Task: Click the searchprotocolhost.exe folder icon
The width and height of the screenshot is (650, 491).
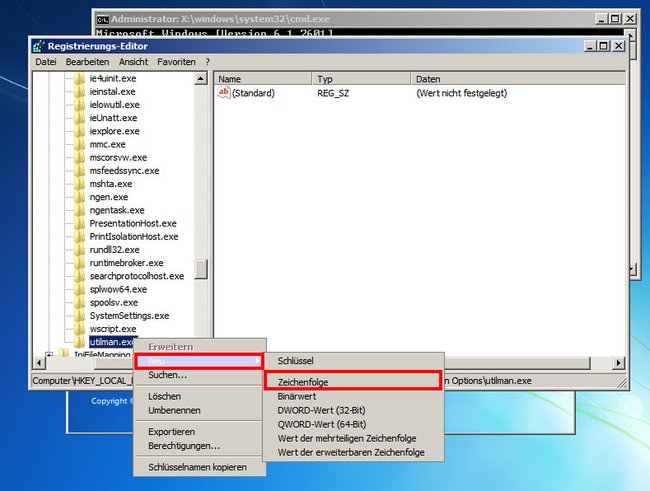Action: pyautogui.click(x=80, y=276)
